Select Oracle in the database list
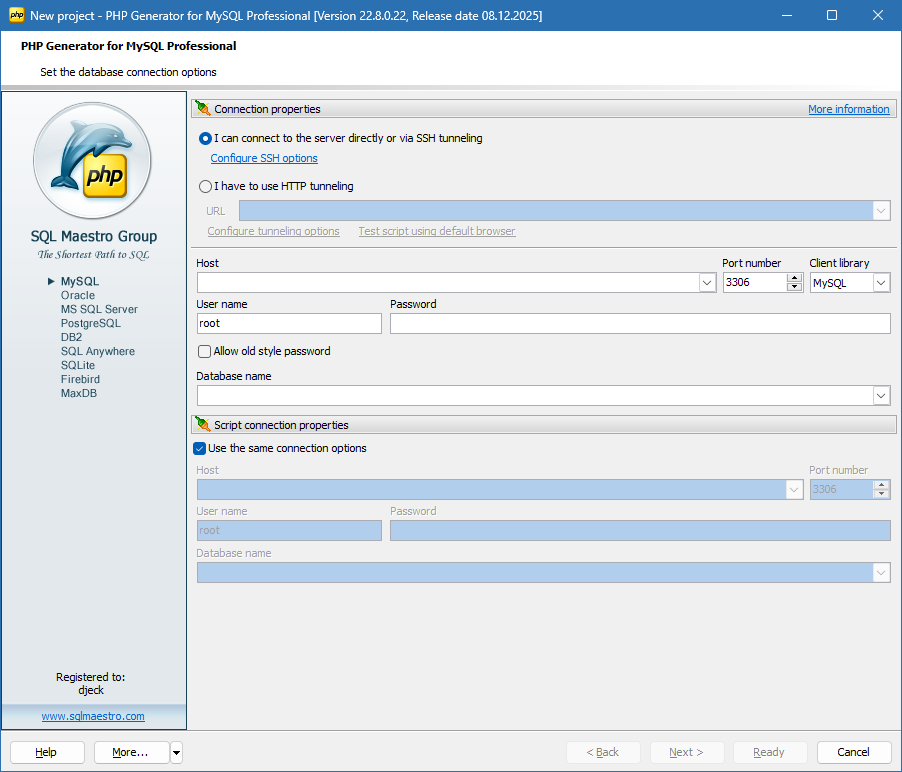Screen dimensions: 902x772 78,295
